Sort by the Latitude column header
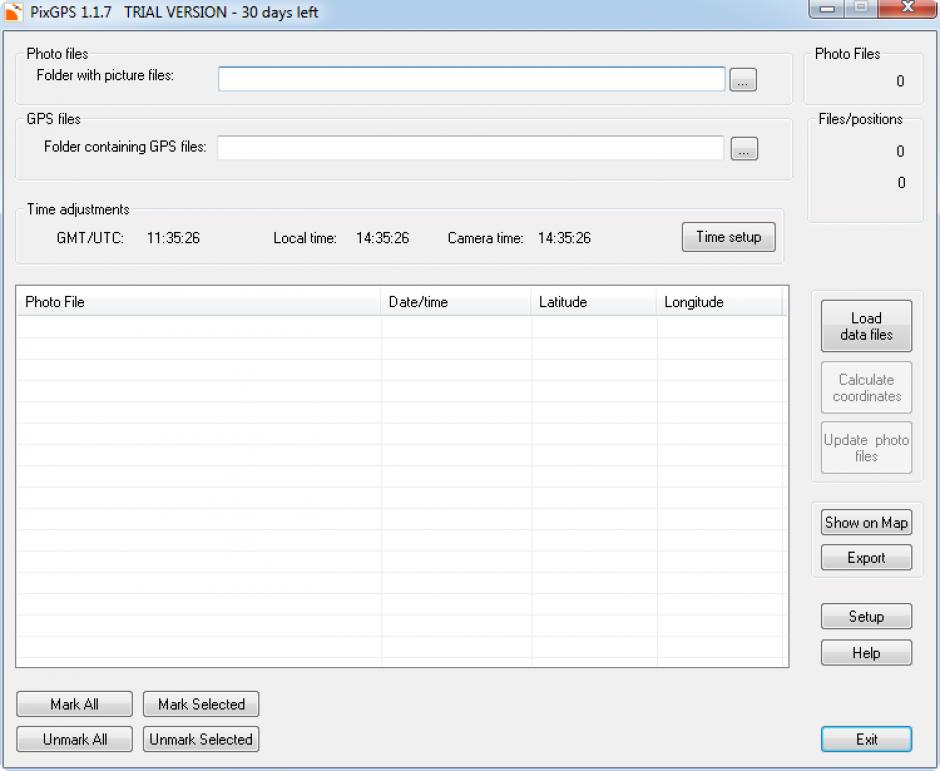This screenshot has width=940, height=771. [x=593, y=302]
